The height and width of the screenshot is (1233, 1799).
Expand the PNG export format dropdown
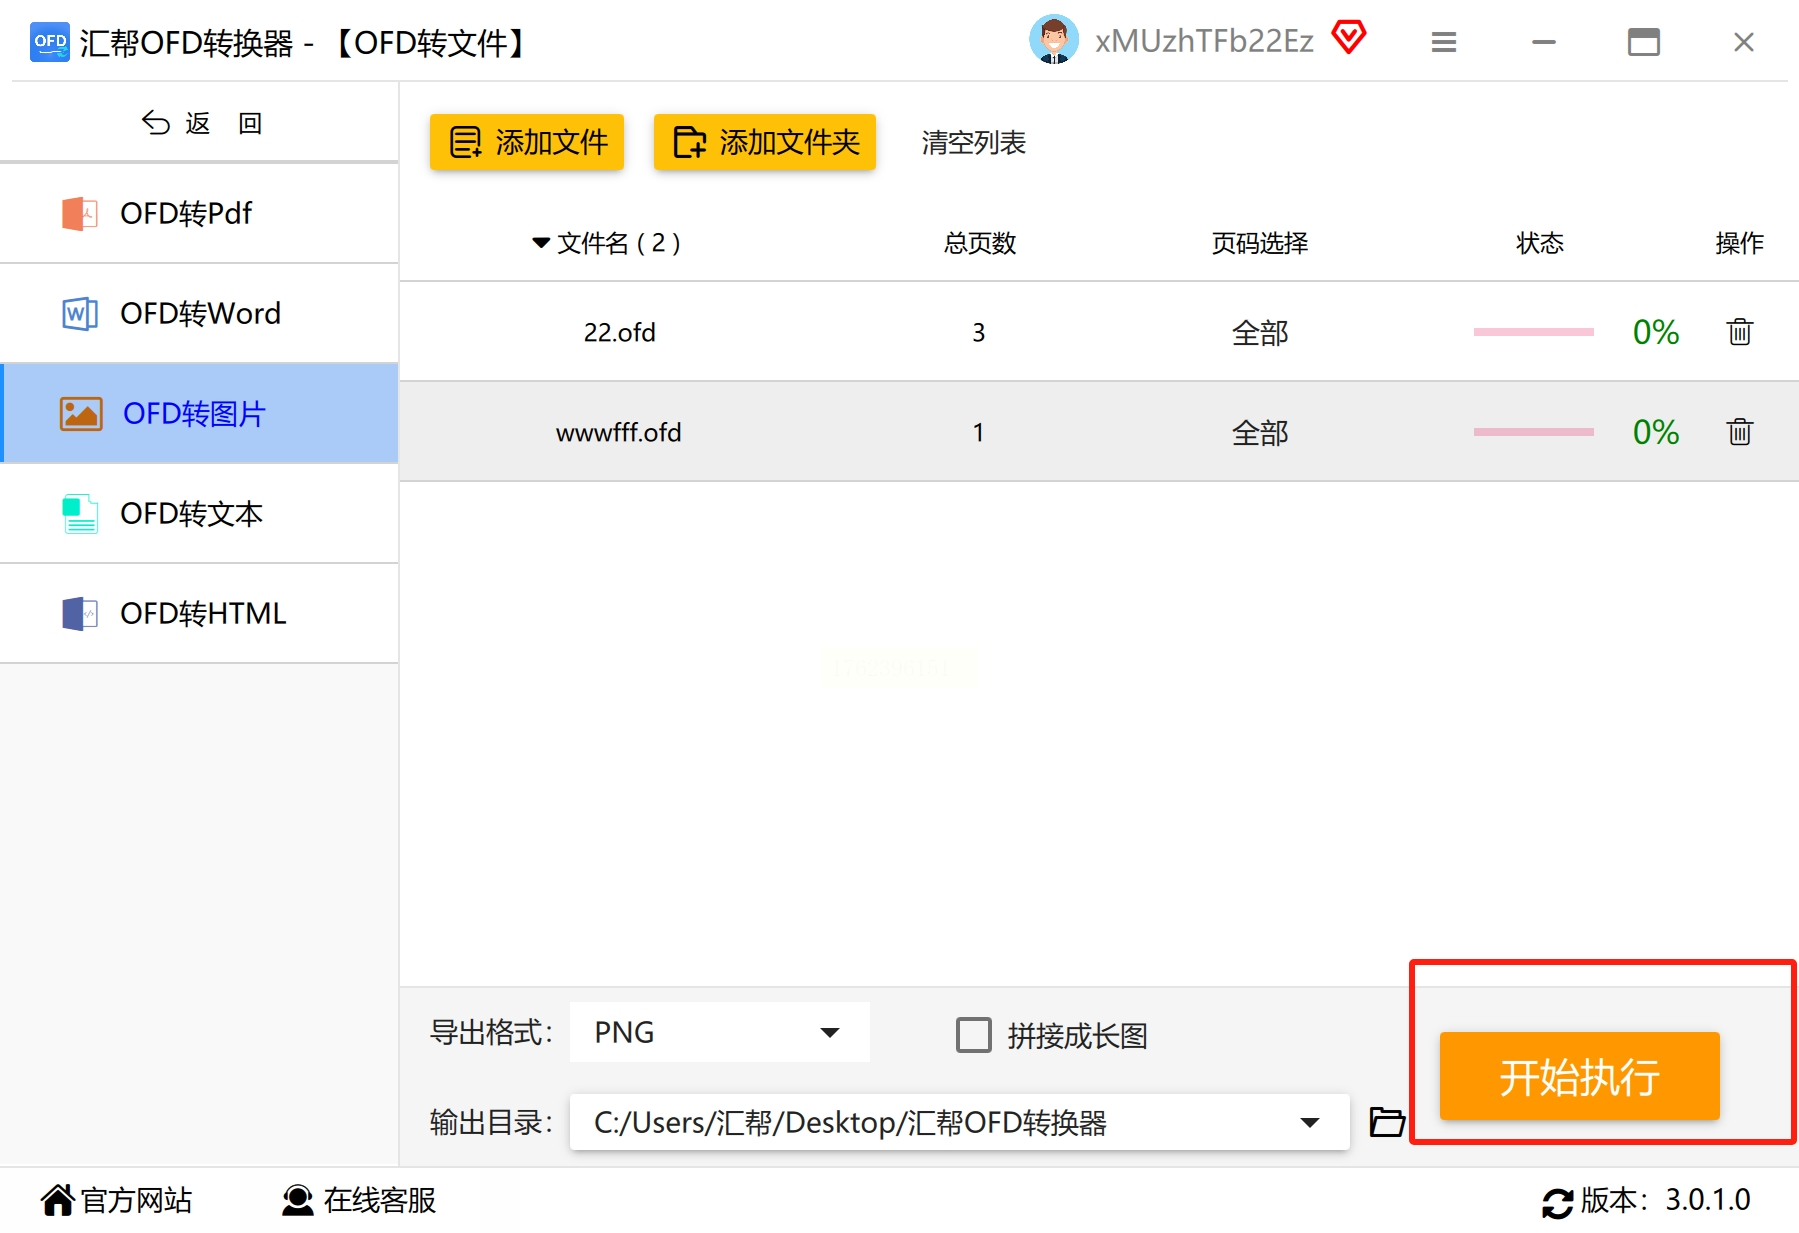pos(719,1032)
